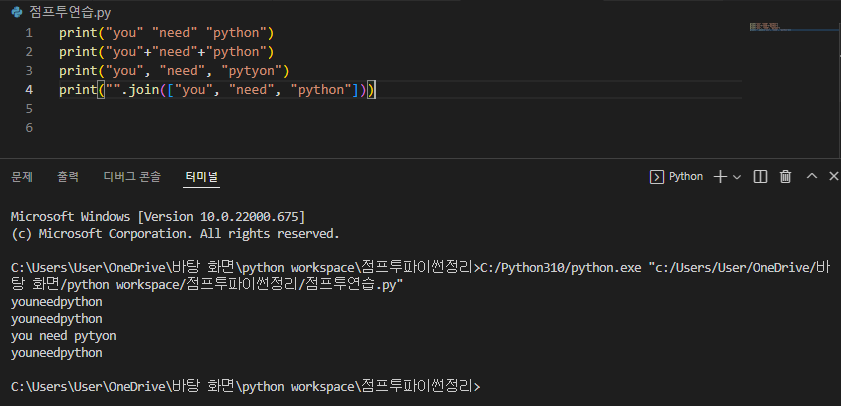
Task: Click the last terminal prompt line
Action: [246, 387]
